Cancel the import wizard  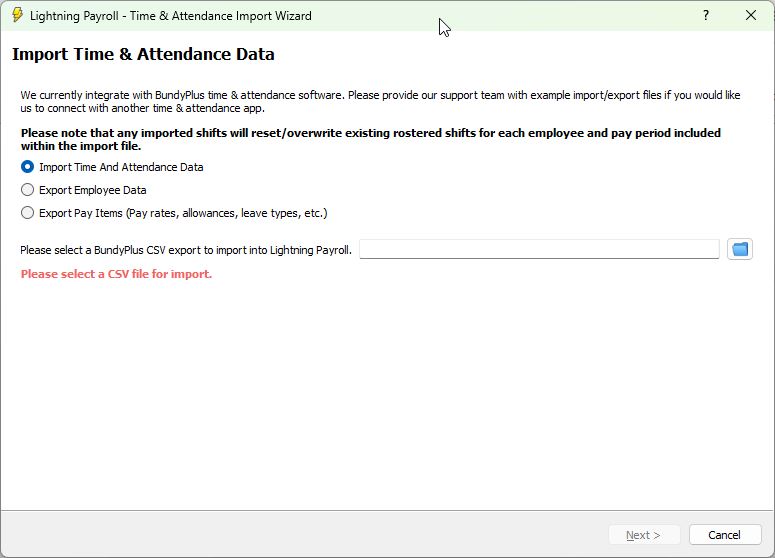pos(725,535)
